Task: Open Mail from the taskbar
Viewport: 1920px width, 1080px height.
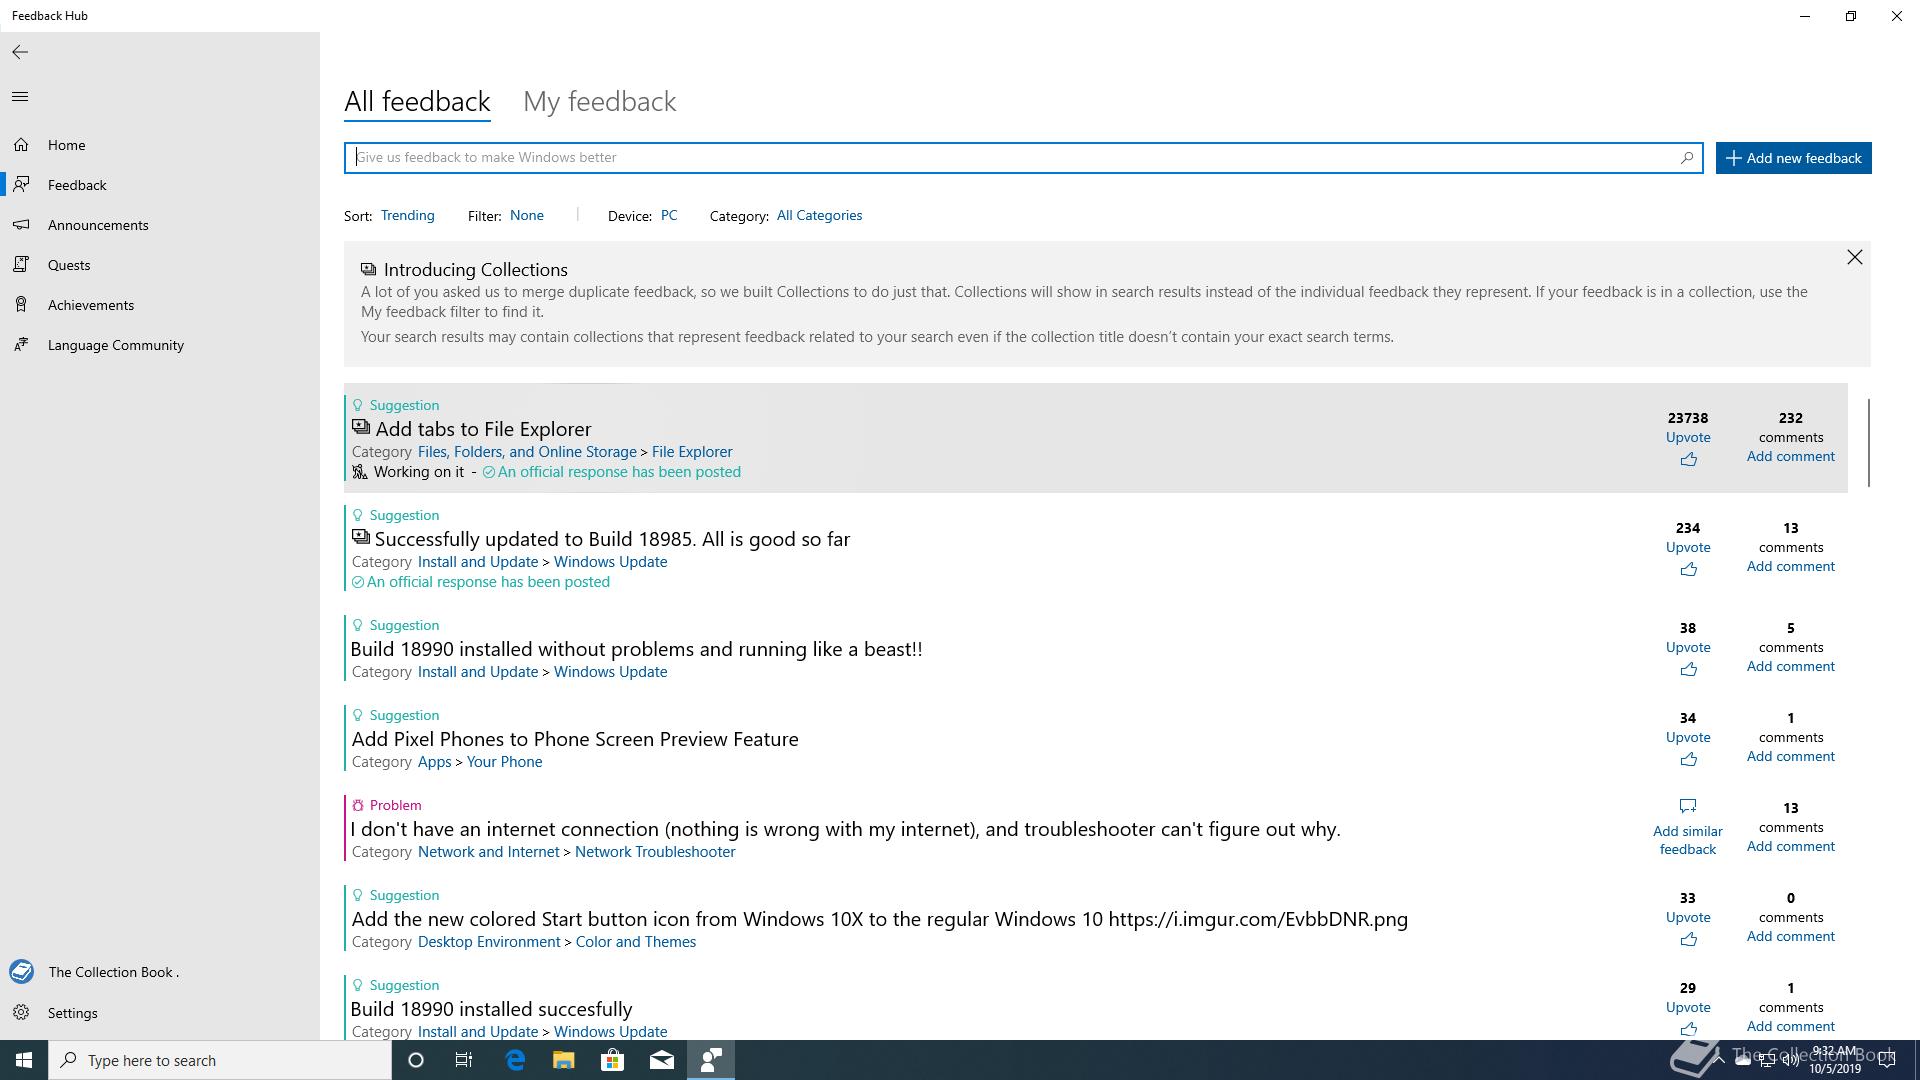Action: pyautogui.click(x=661, y=1060)
